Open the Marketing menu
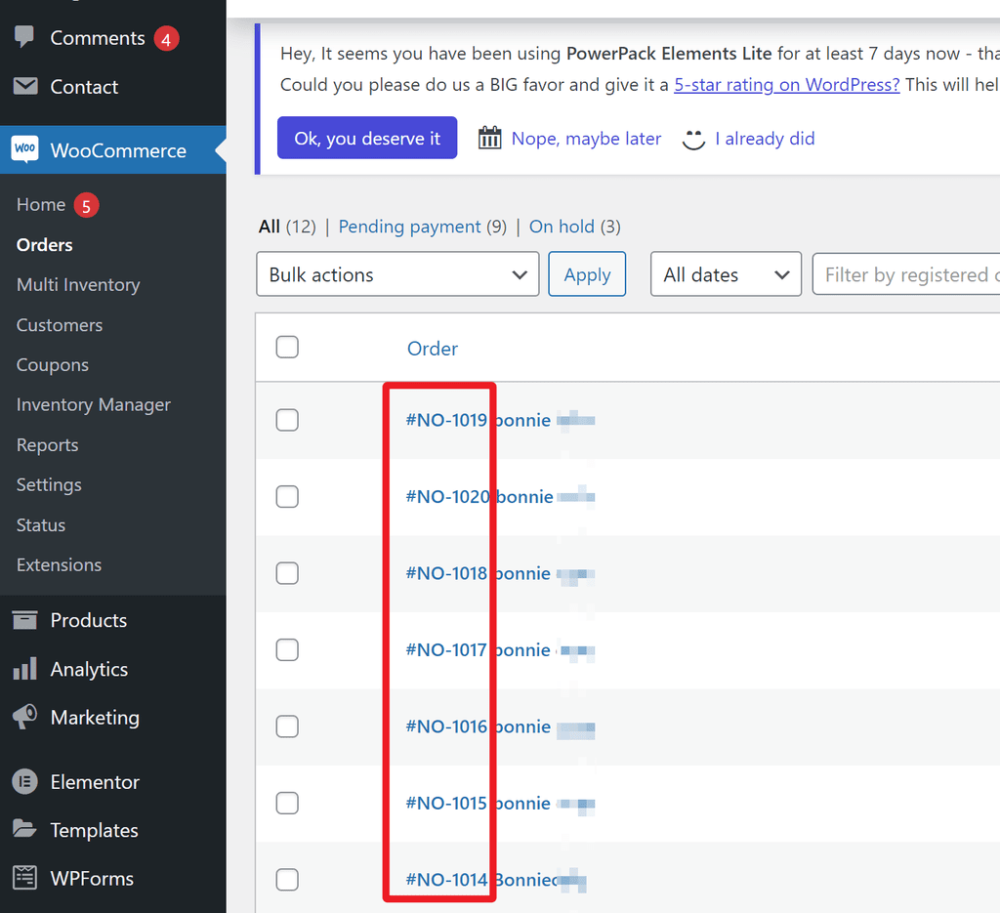 pos(95,718)
